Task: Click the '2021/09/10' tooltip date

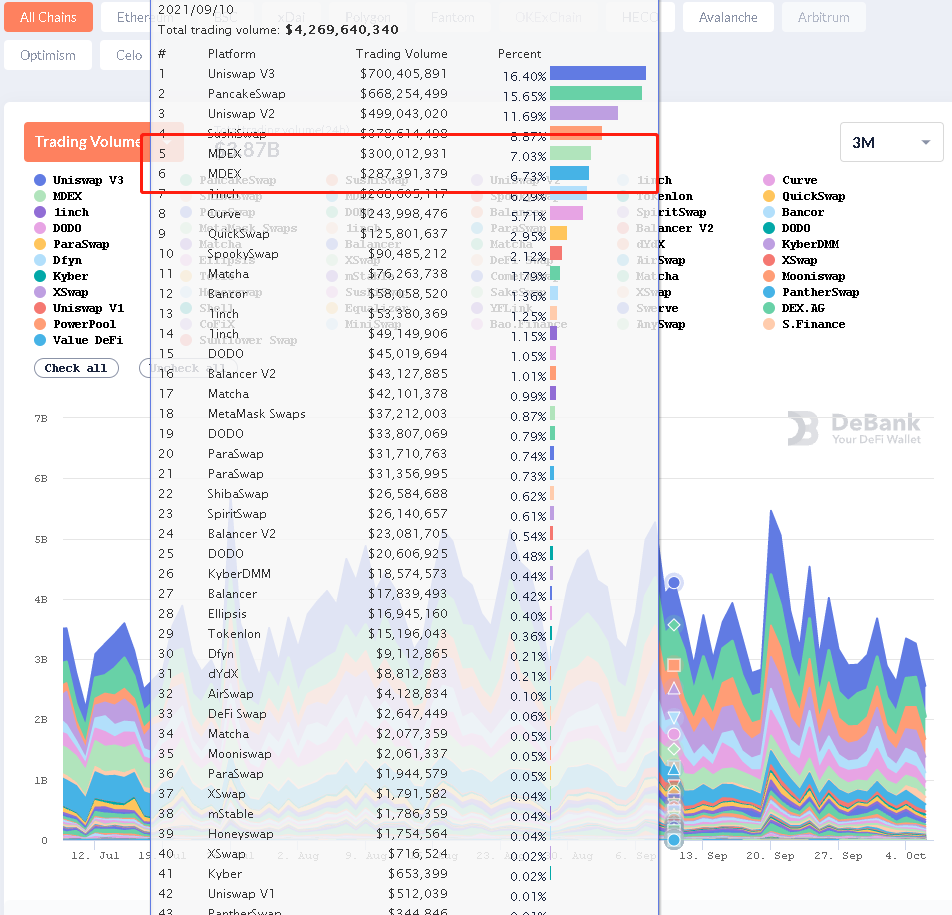Action: (x=196, y=10)
